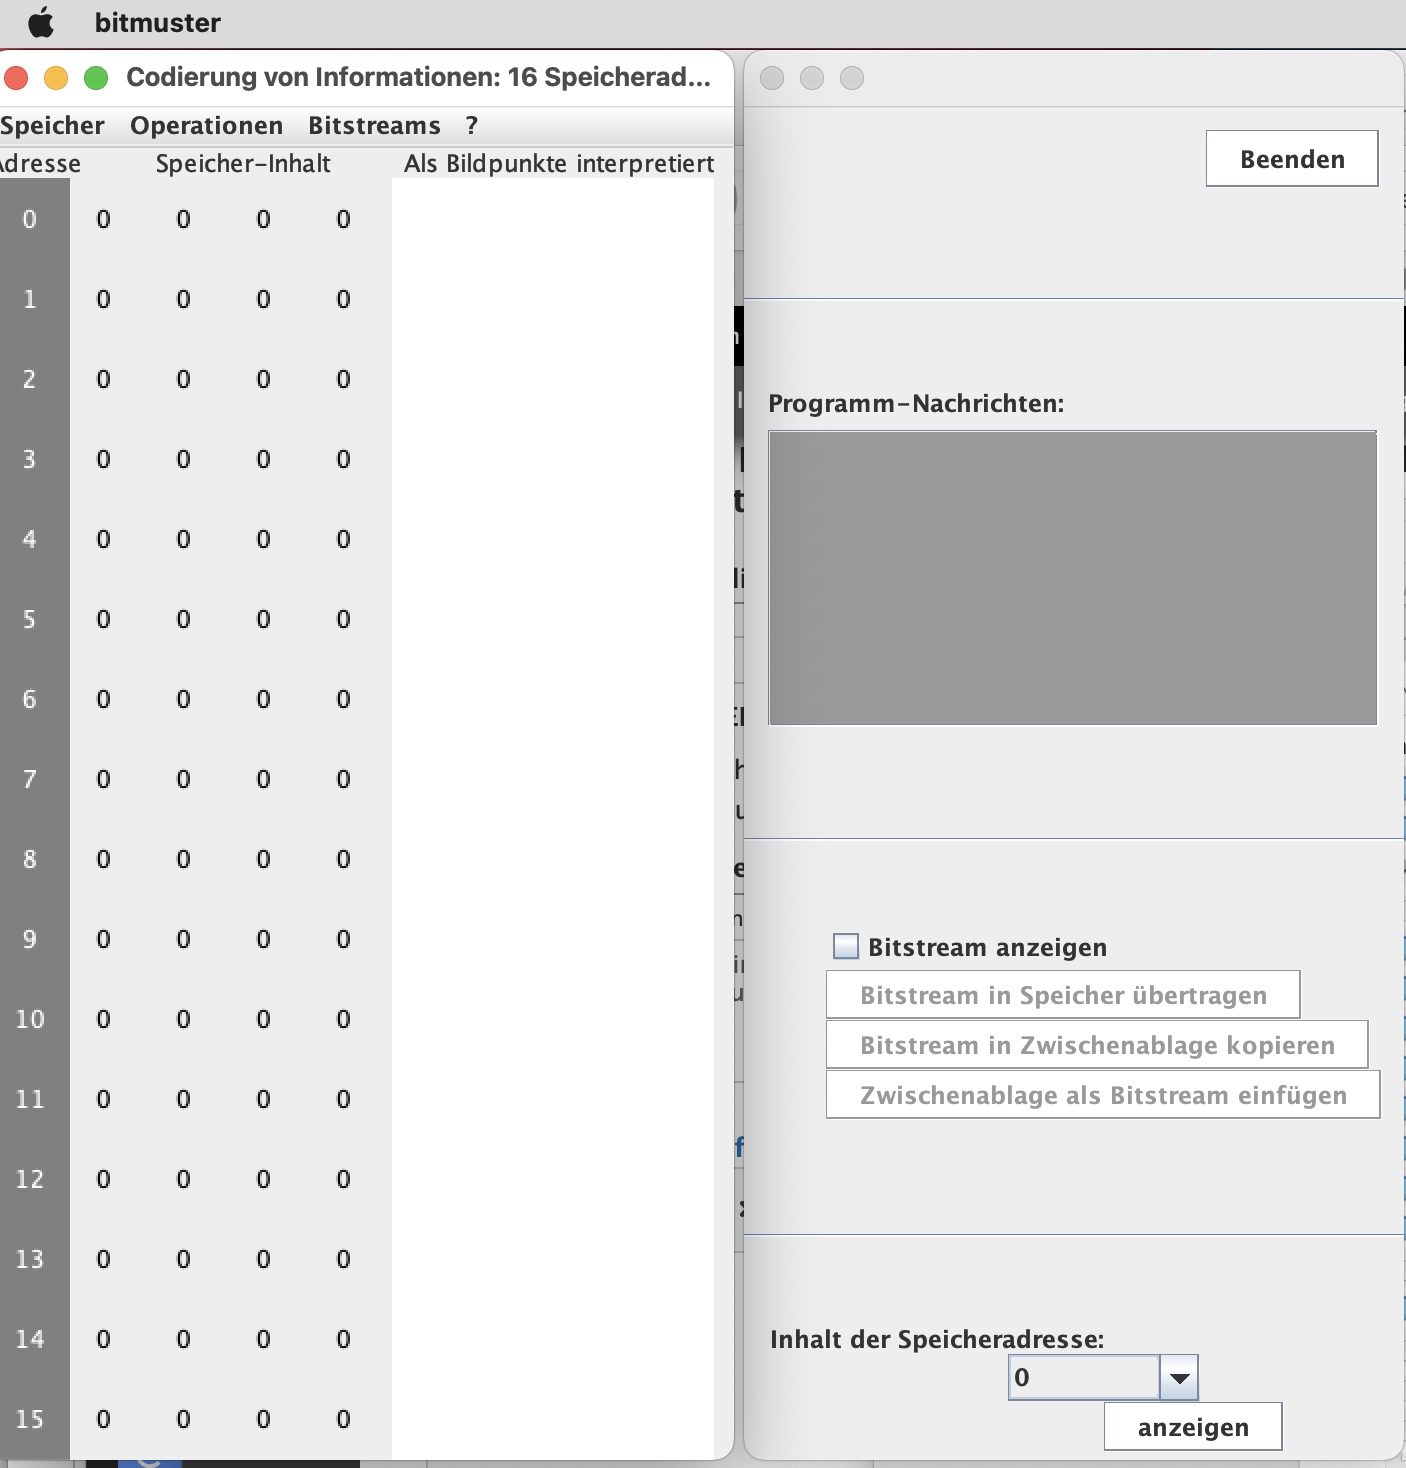Click Bitstream in Zwischenablage kopieren

point(1096,1045)
